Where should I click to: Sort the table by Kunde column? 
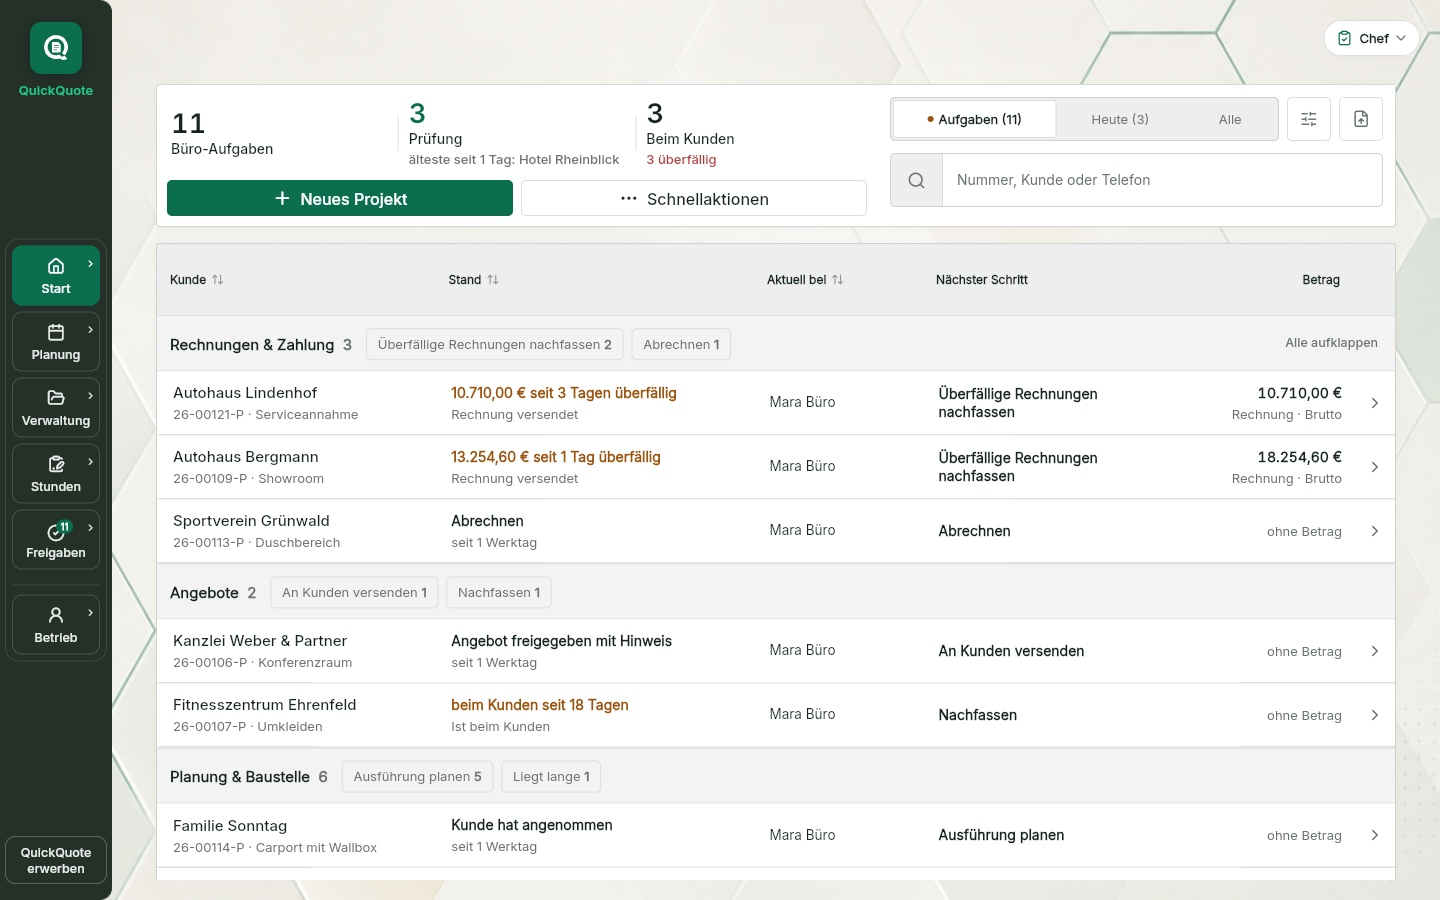click(x=197, y=280)
